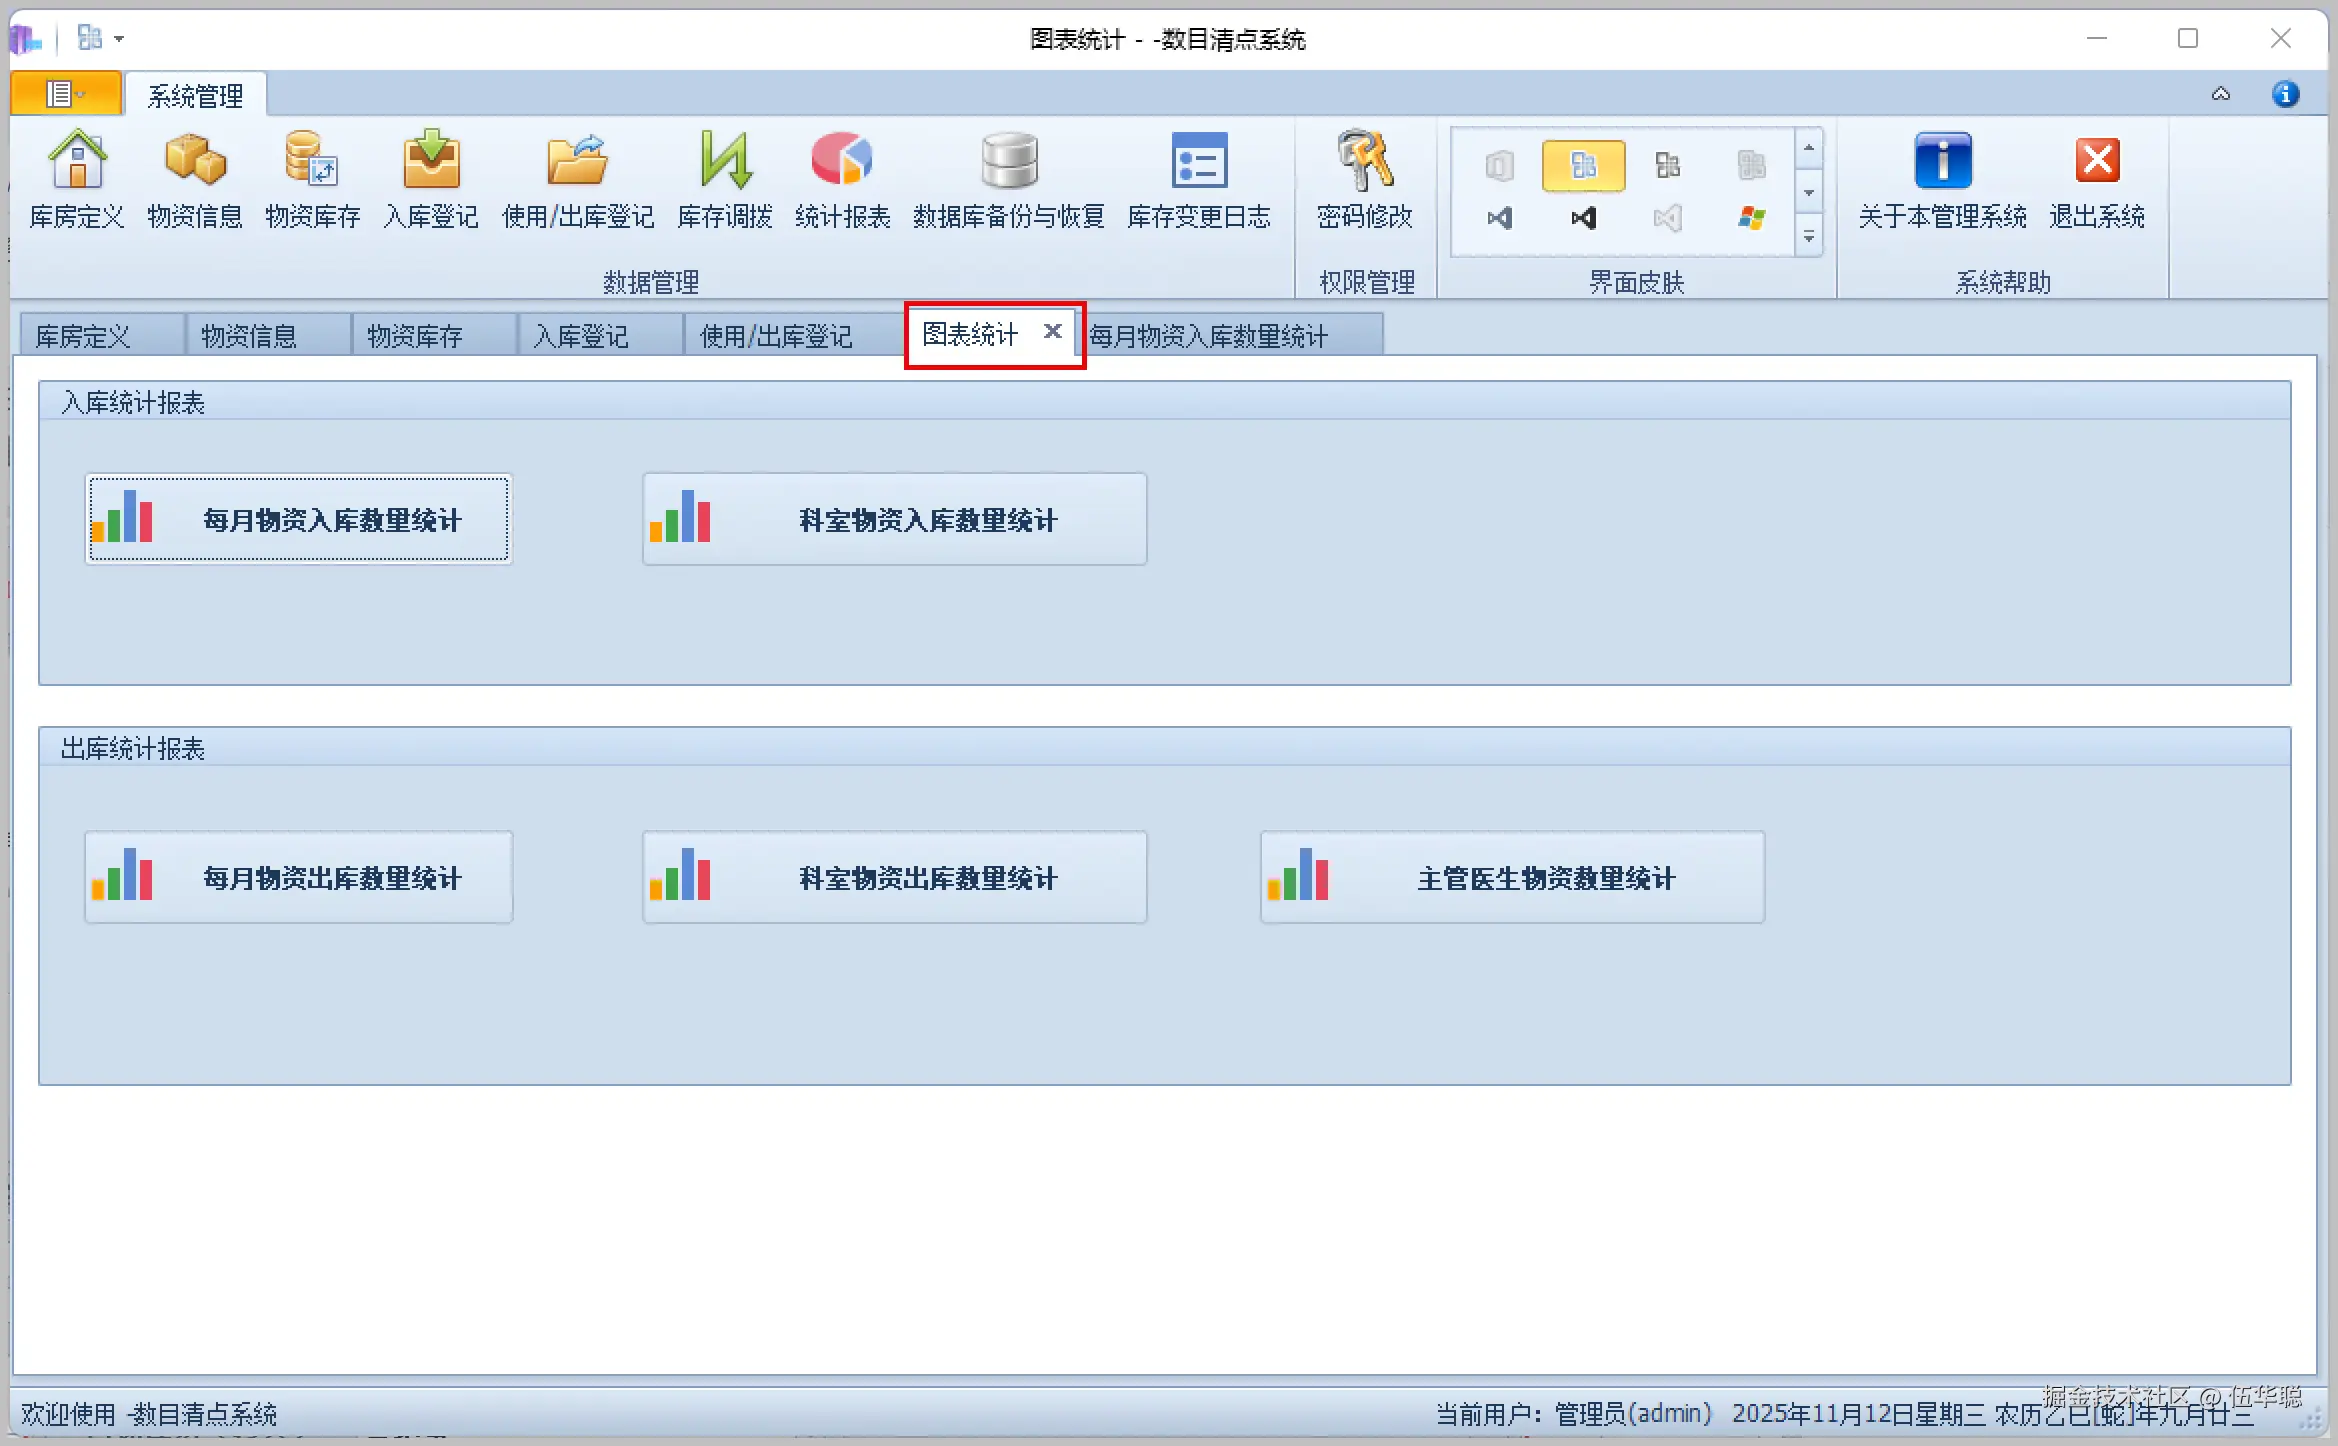This screenshot has height=1446, width=2338.
Task: Click the 退出系统 exit icon
Action: pyautogui.click(x=2097, y=180)
